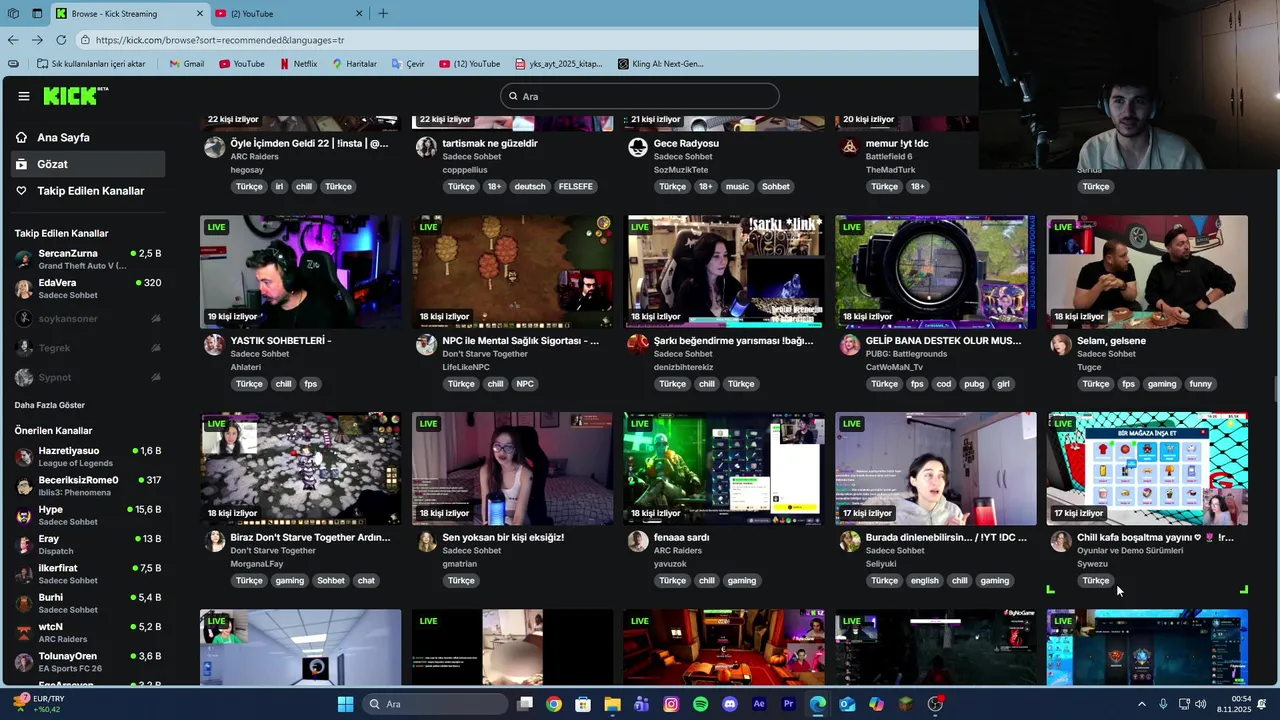The height and width of the screenshot is (720, 1280).
Task: Open Selam, gelsene stream title
Action: pos(1111,341)
